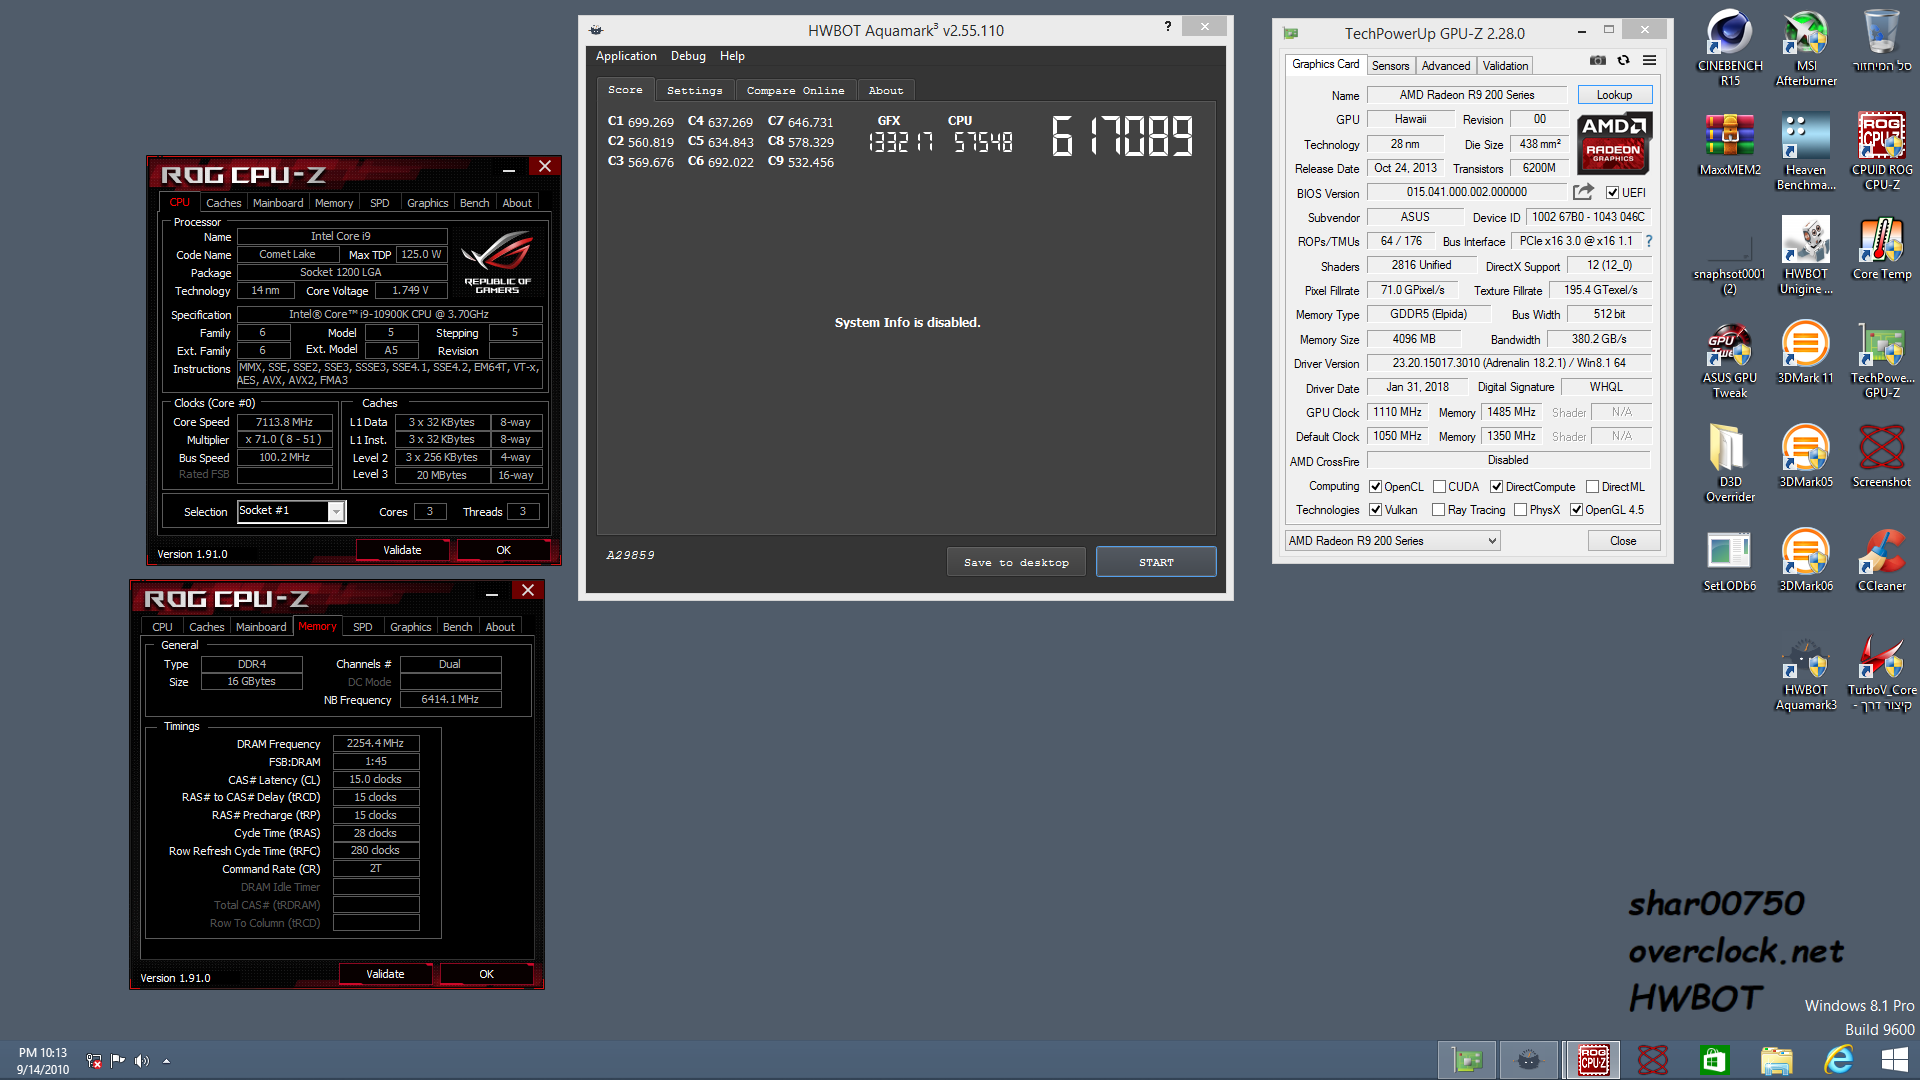1920x1080 pixels.
Task: Click START button in Aquamark3
Action: (1156, 562)
